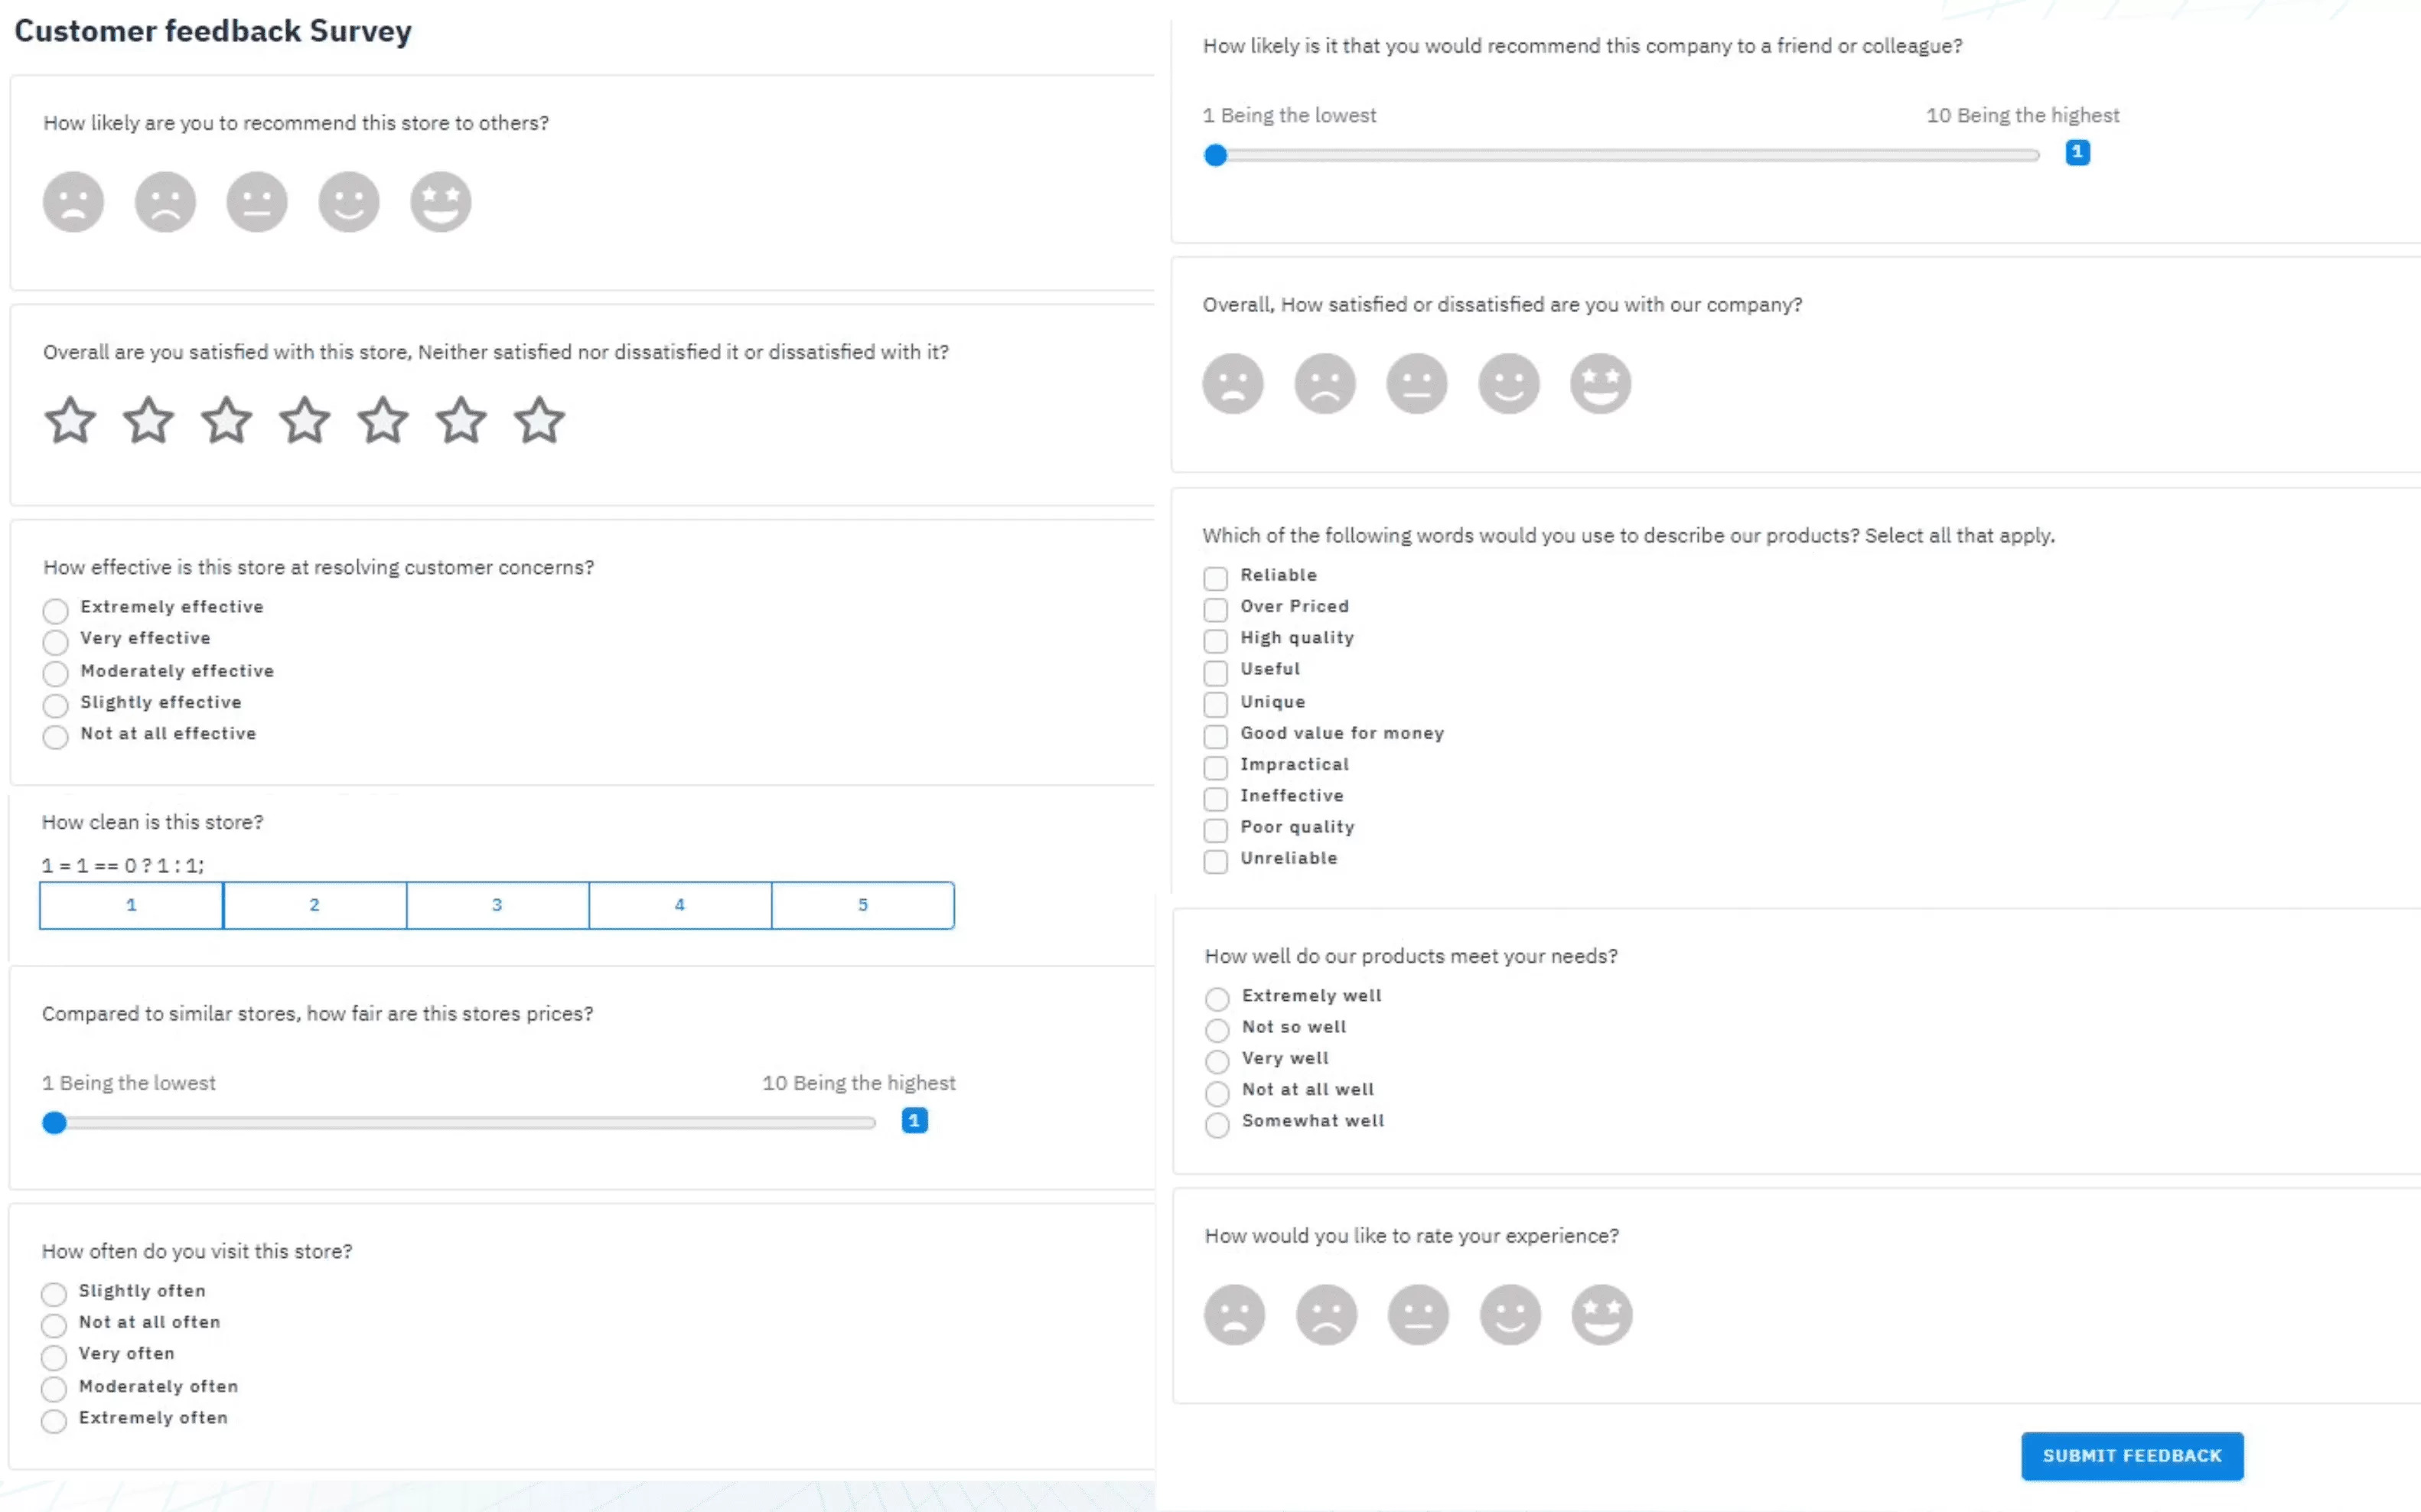The height and width of the screenshot is (1512, 2421).
Task: Tick the Good value for money checkbox
Action: pos(1215,736)
